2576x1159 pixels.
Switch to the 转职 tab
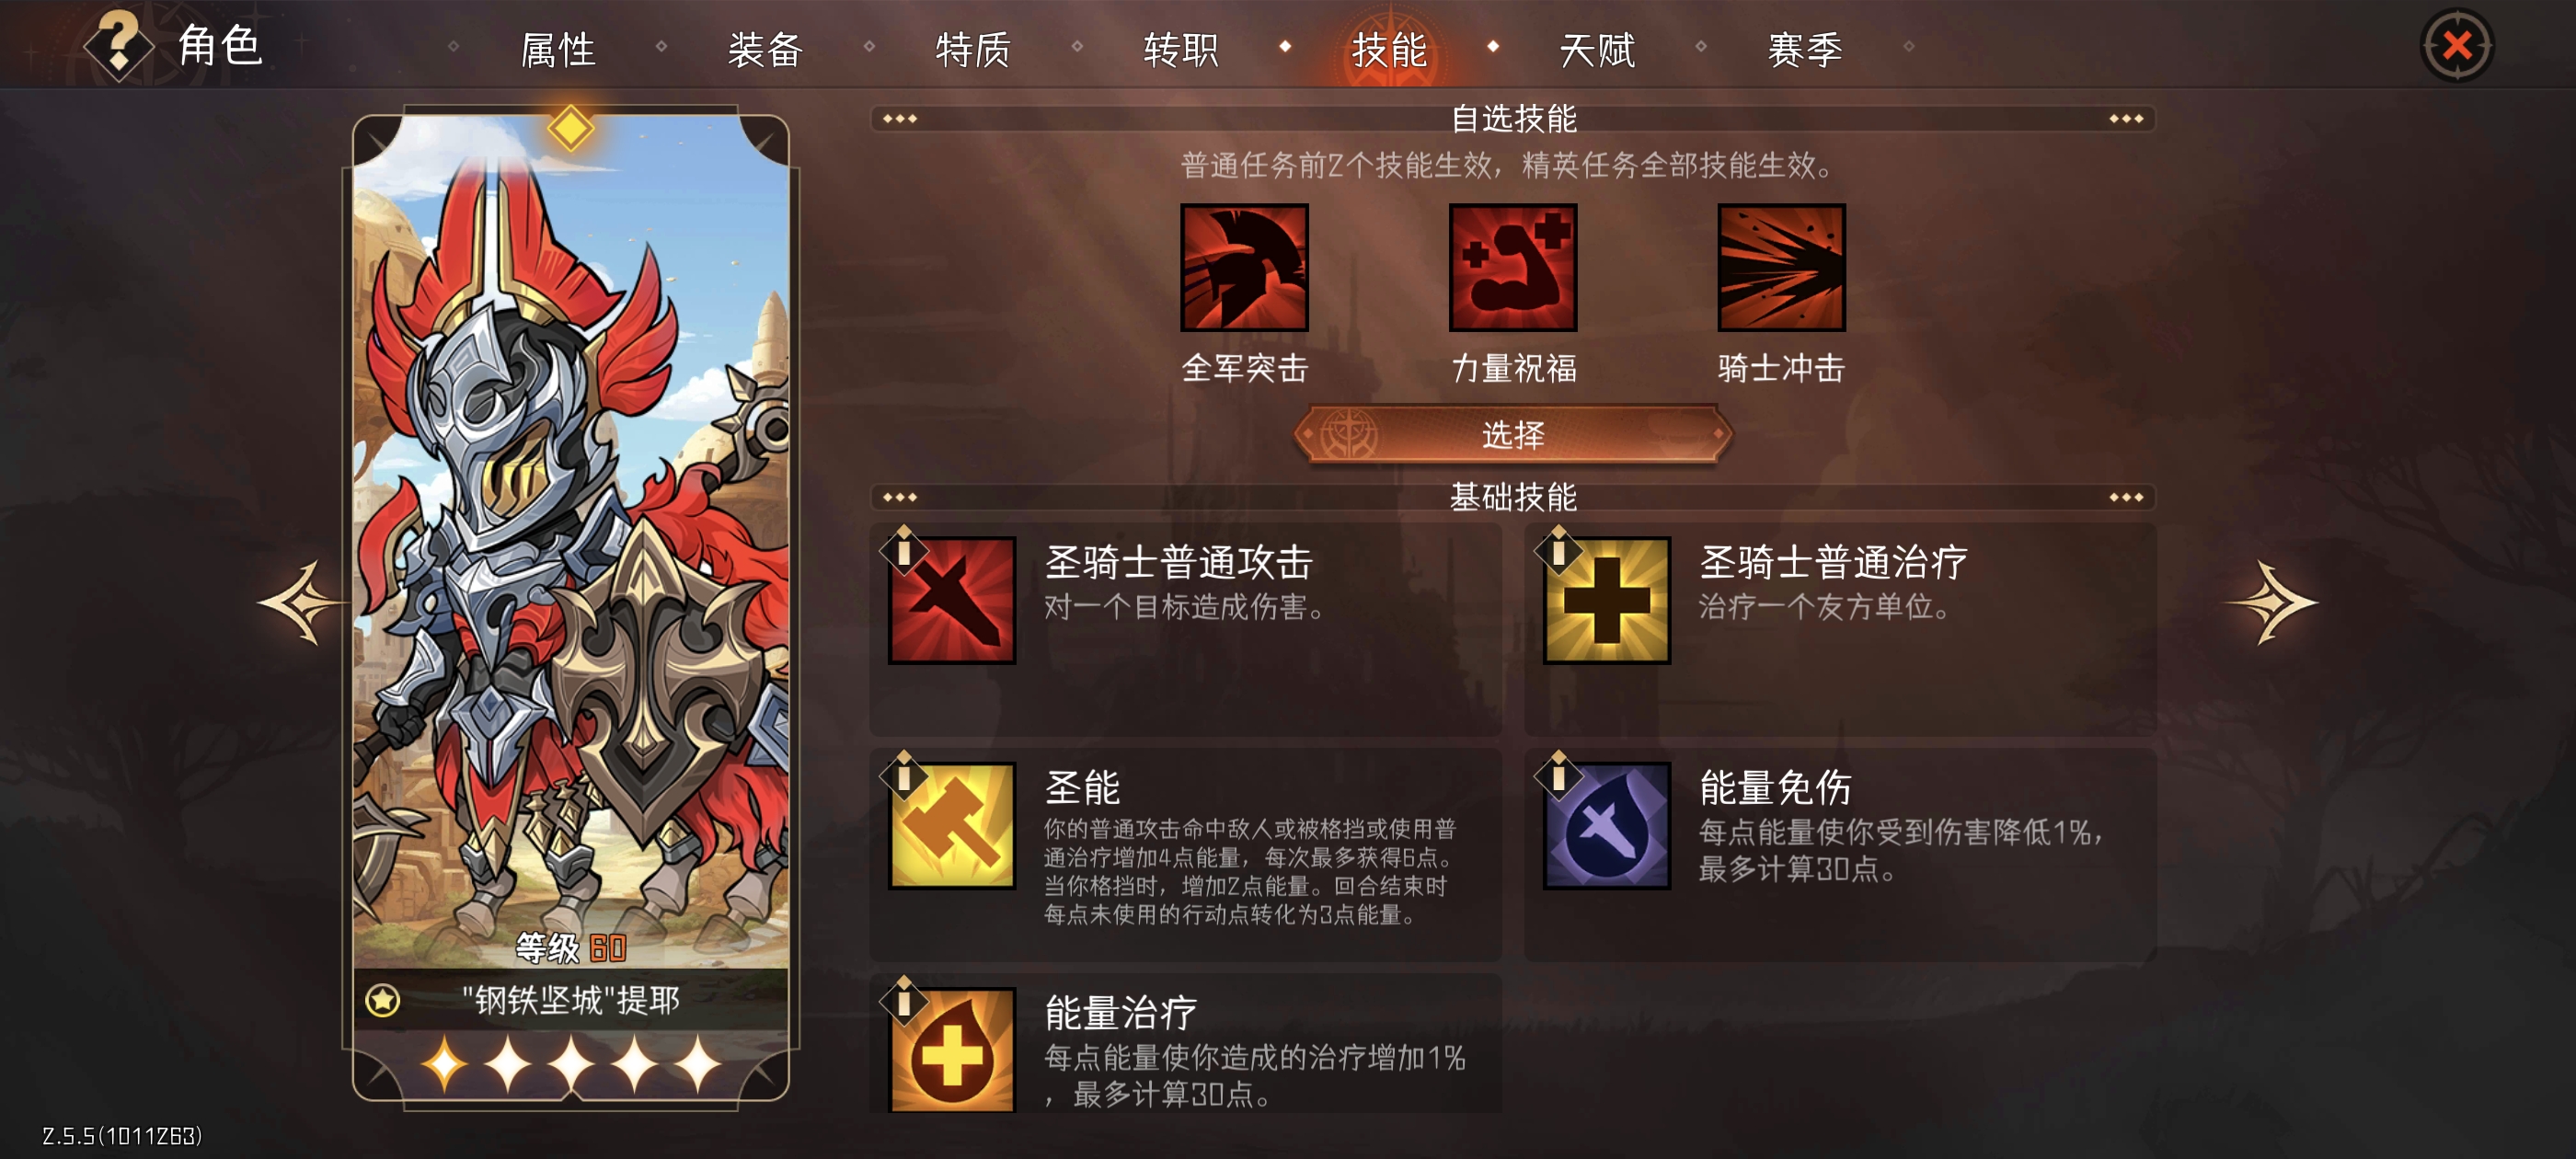(1181, 49)
